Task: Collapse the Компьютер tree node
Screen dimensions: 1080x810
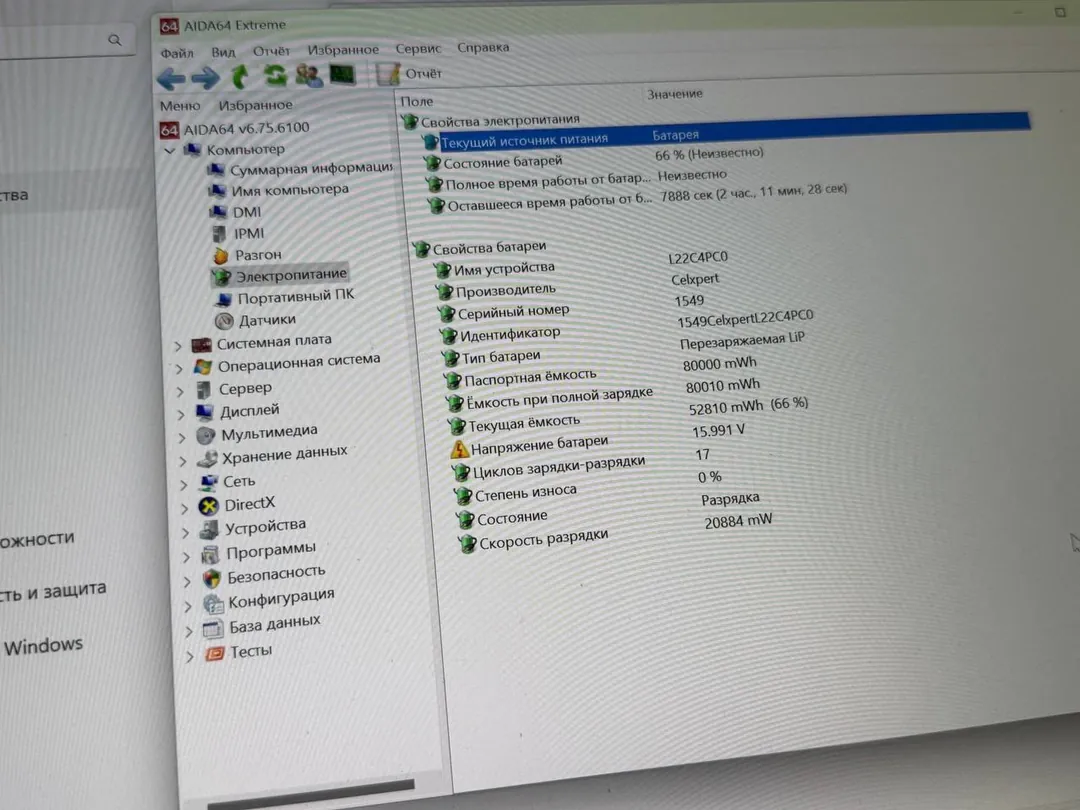Action: coord(169,150)
